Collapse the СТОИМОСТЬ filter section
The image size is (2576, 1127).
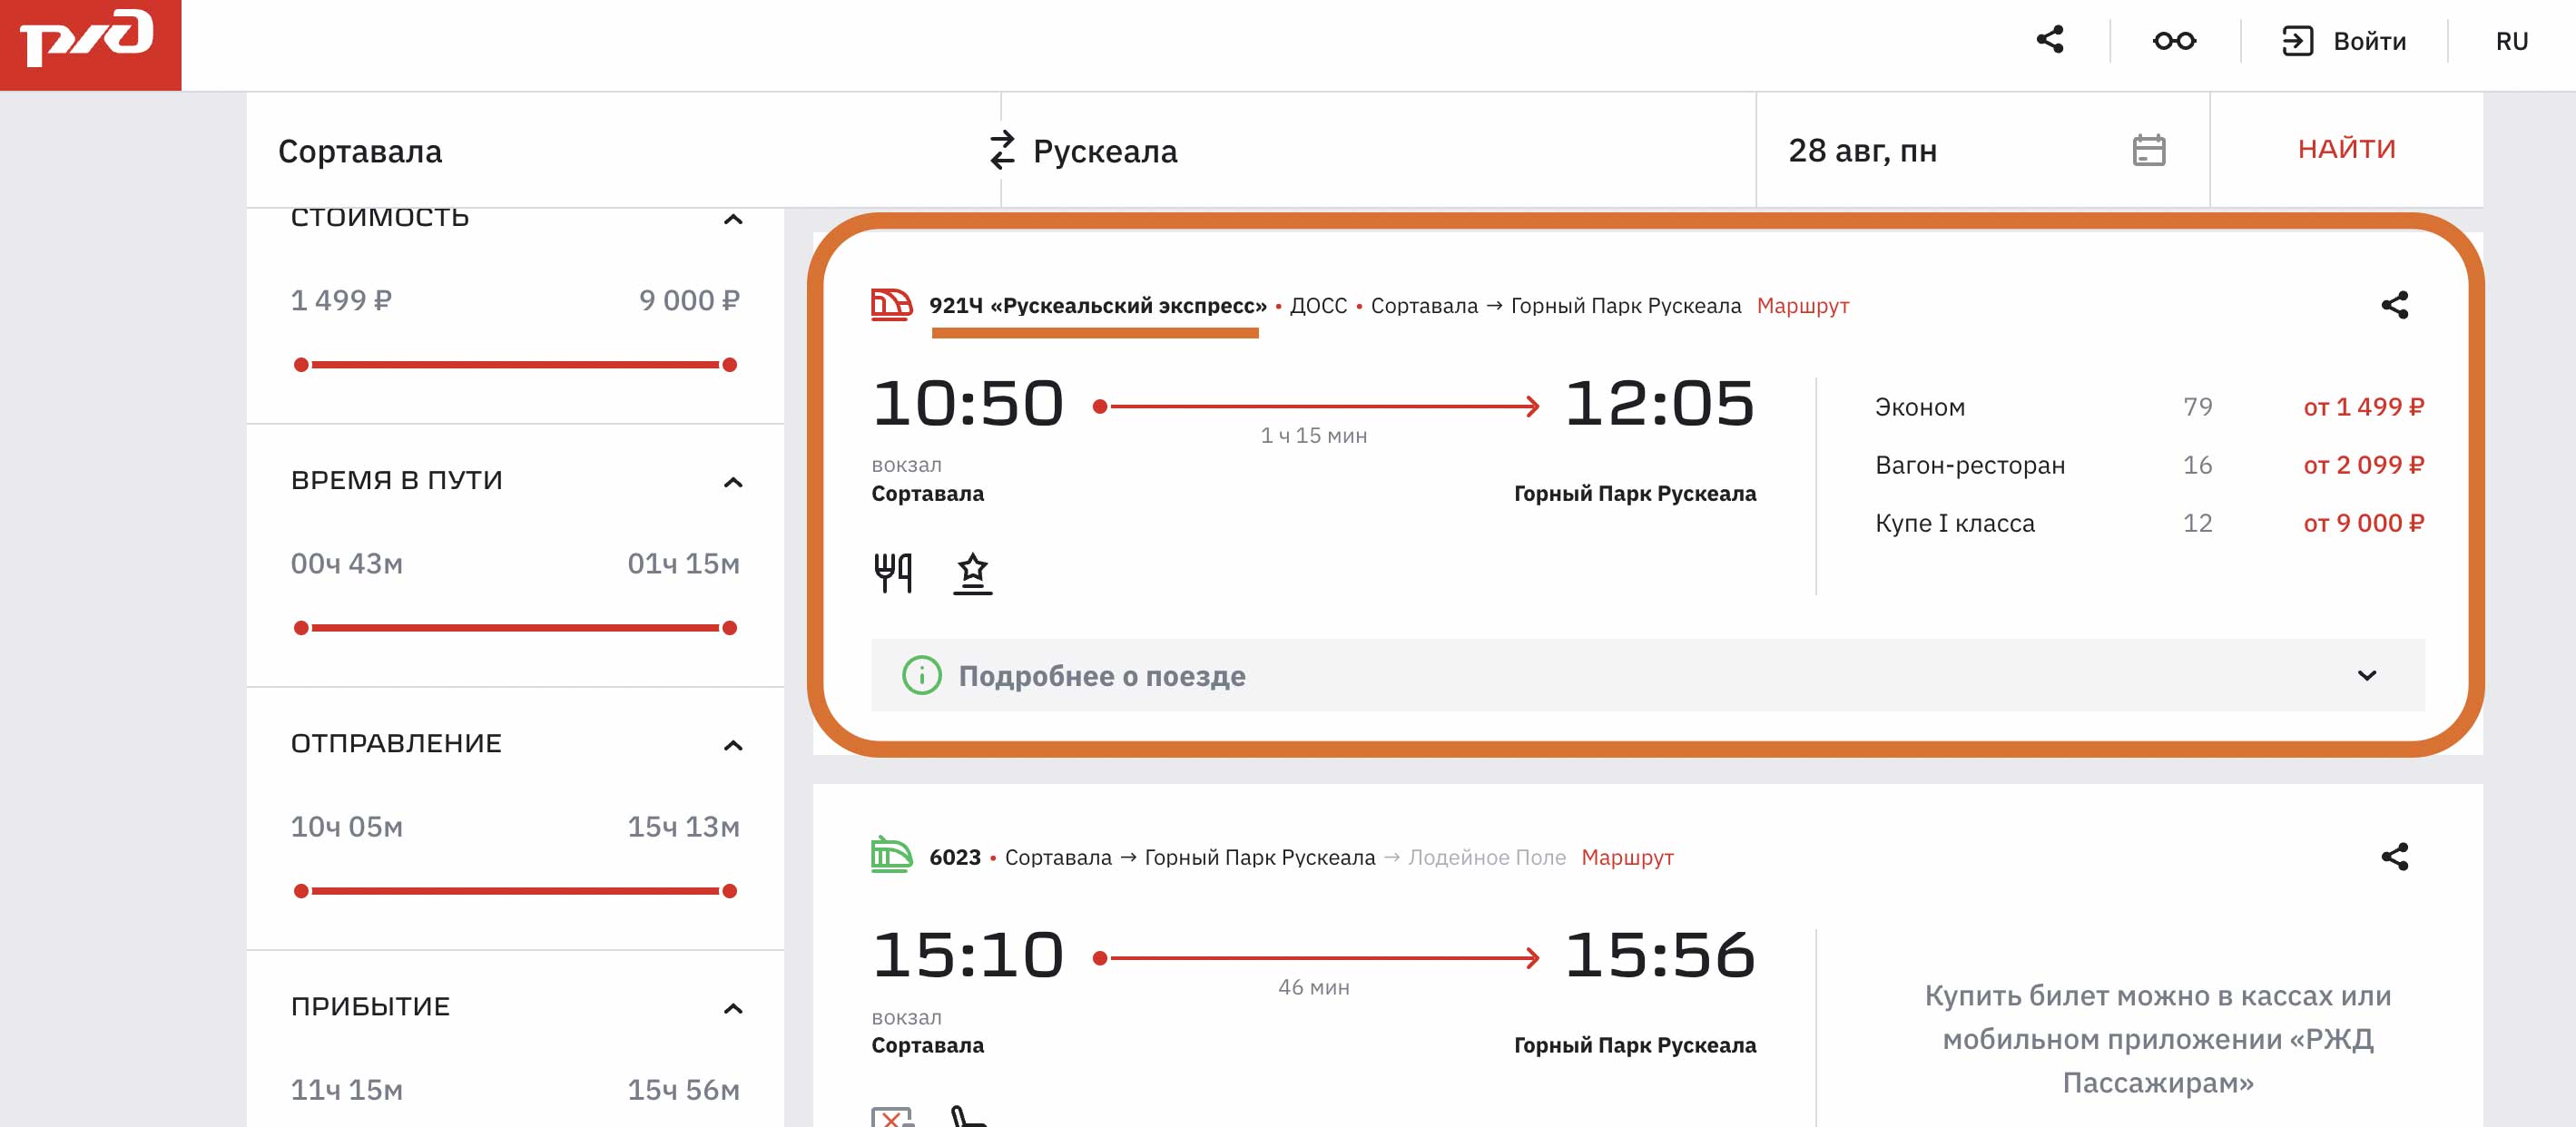tap(733, 219)
